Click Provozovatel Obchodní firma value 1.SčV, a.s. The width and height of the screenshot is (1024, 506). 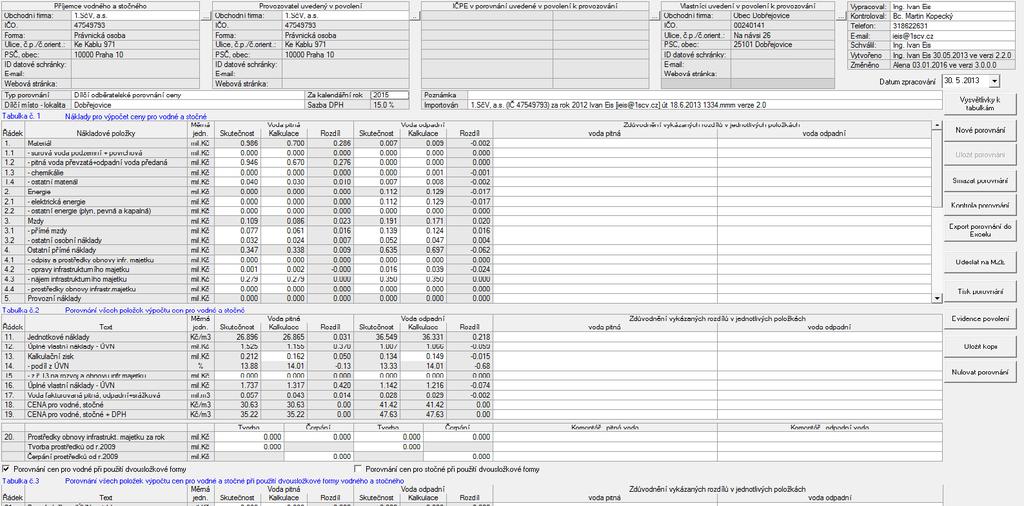pyautogui.click(x=345, y=16)
